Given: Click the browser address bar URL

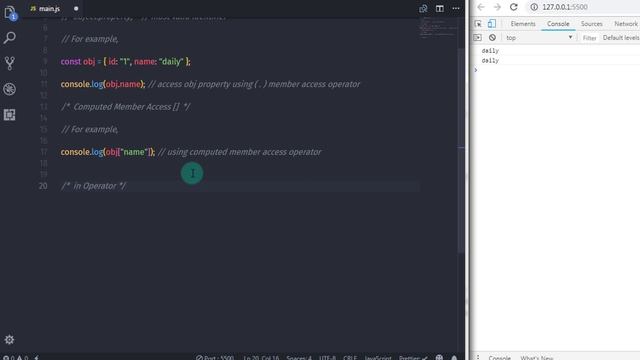Looking at the screenshot, I should 565,7.
